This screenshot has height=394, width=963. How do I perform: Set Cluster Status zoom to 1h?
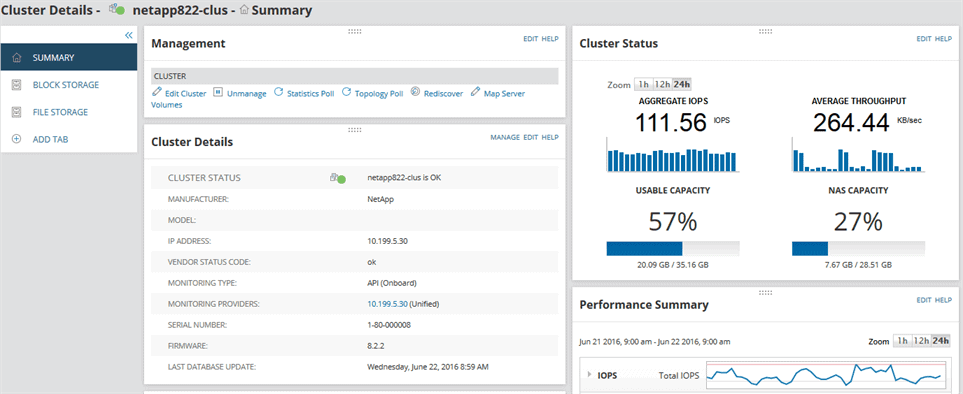[643, 84]
